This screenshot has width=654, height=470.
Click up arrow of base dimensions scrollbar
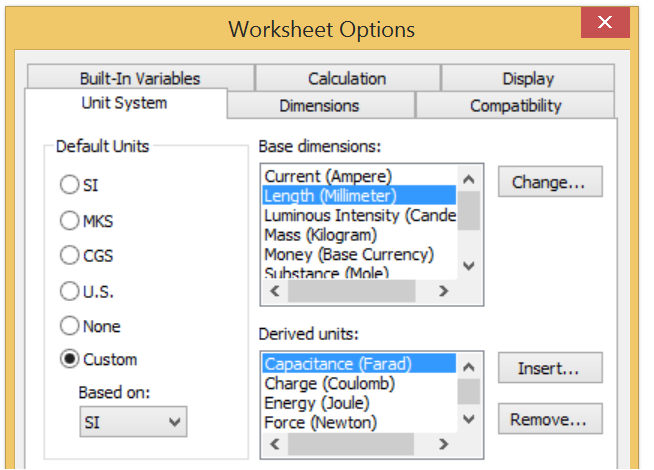point(469,179)
